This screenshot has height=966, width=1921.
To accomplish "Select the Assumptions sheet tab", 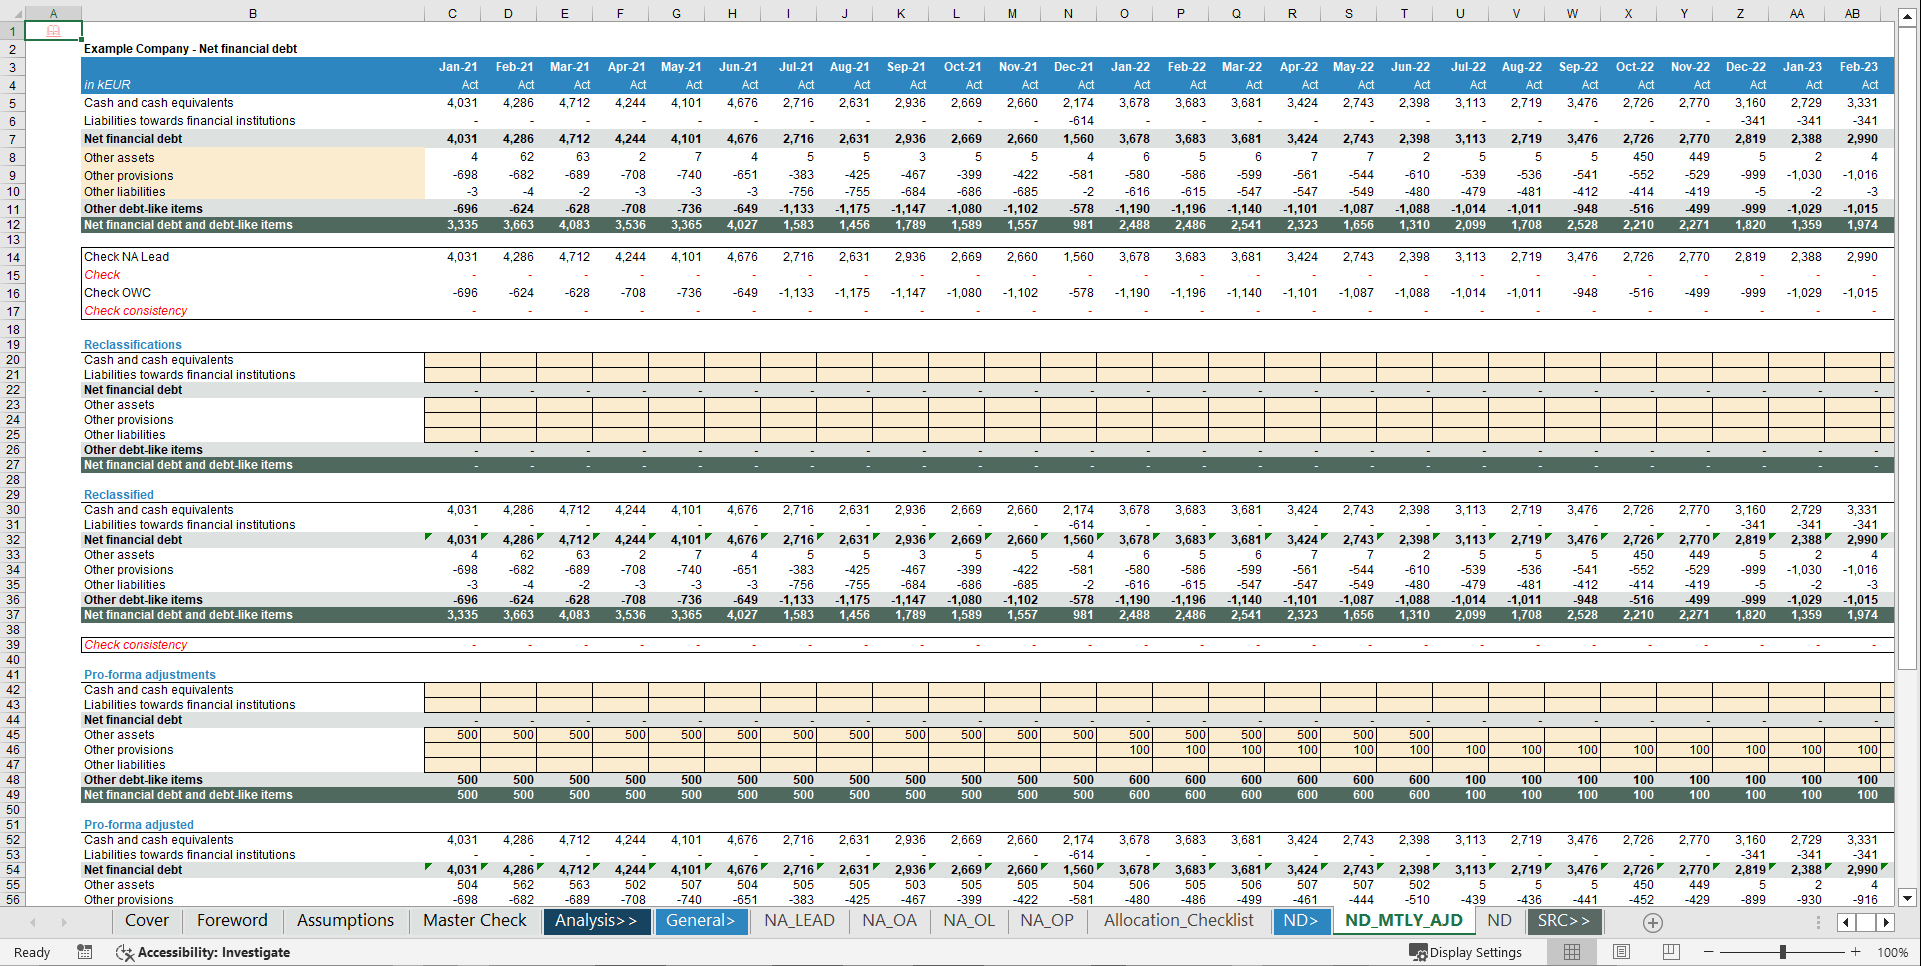I will (345, 920).
